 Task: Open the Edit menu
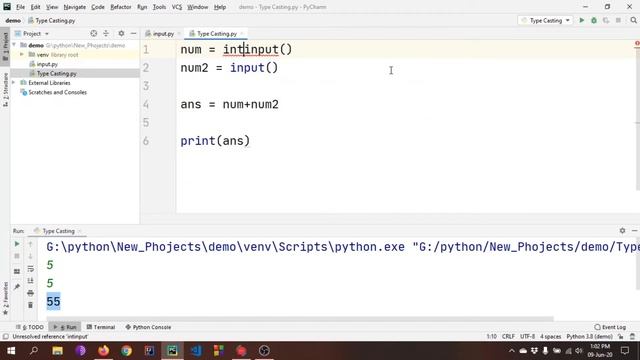click(36, 7)
